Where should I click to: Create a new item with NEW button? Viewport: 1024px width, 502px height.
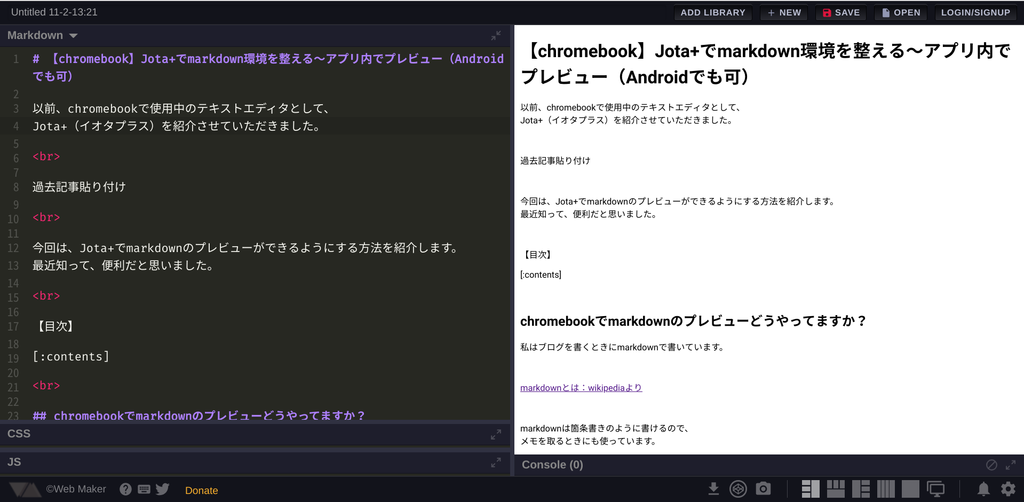(x=784, y=12)
